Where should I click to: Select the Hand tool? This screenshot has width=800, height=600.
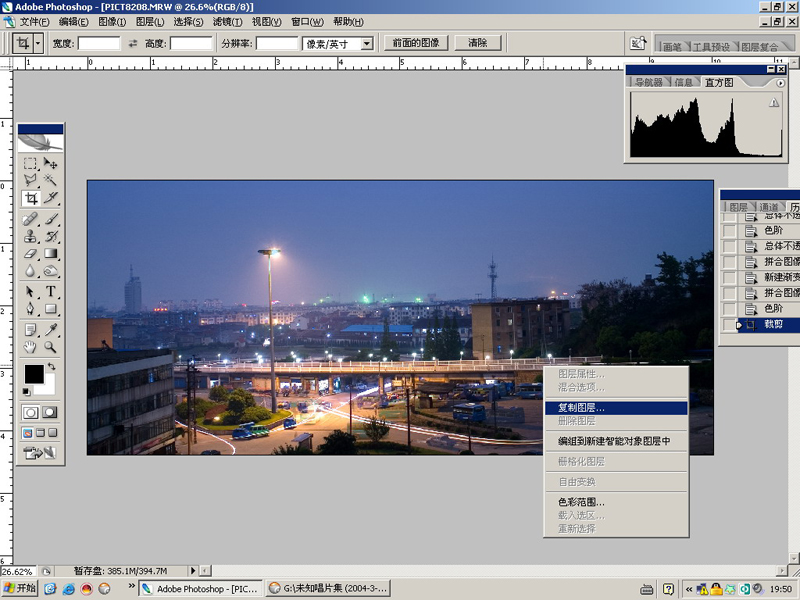tap(30, 347)
